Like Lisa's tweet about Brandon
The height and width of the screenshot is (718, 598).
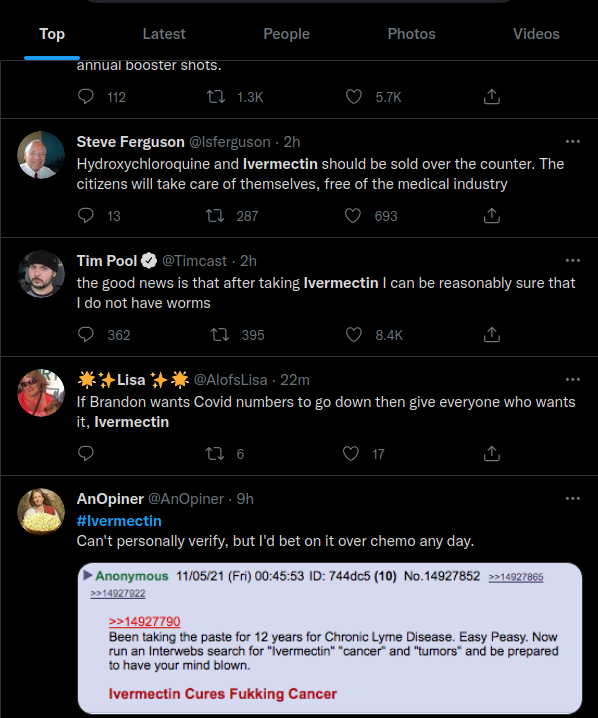click(x=351, y=453)
